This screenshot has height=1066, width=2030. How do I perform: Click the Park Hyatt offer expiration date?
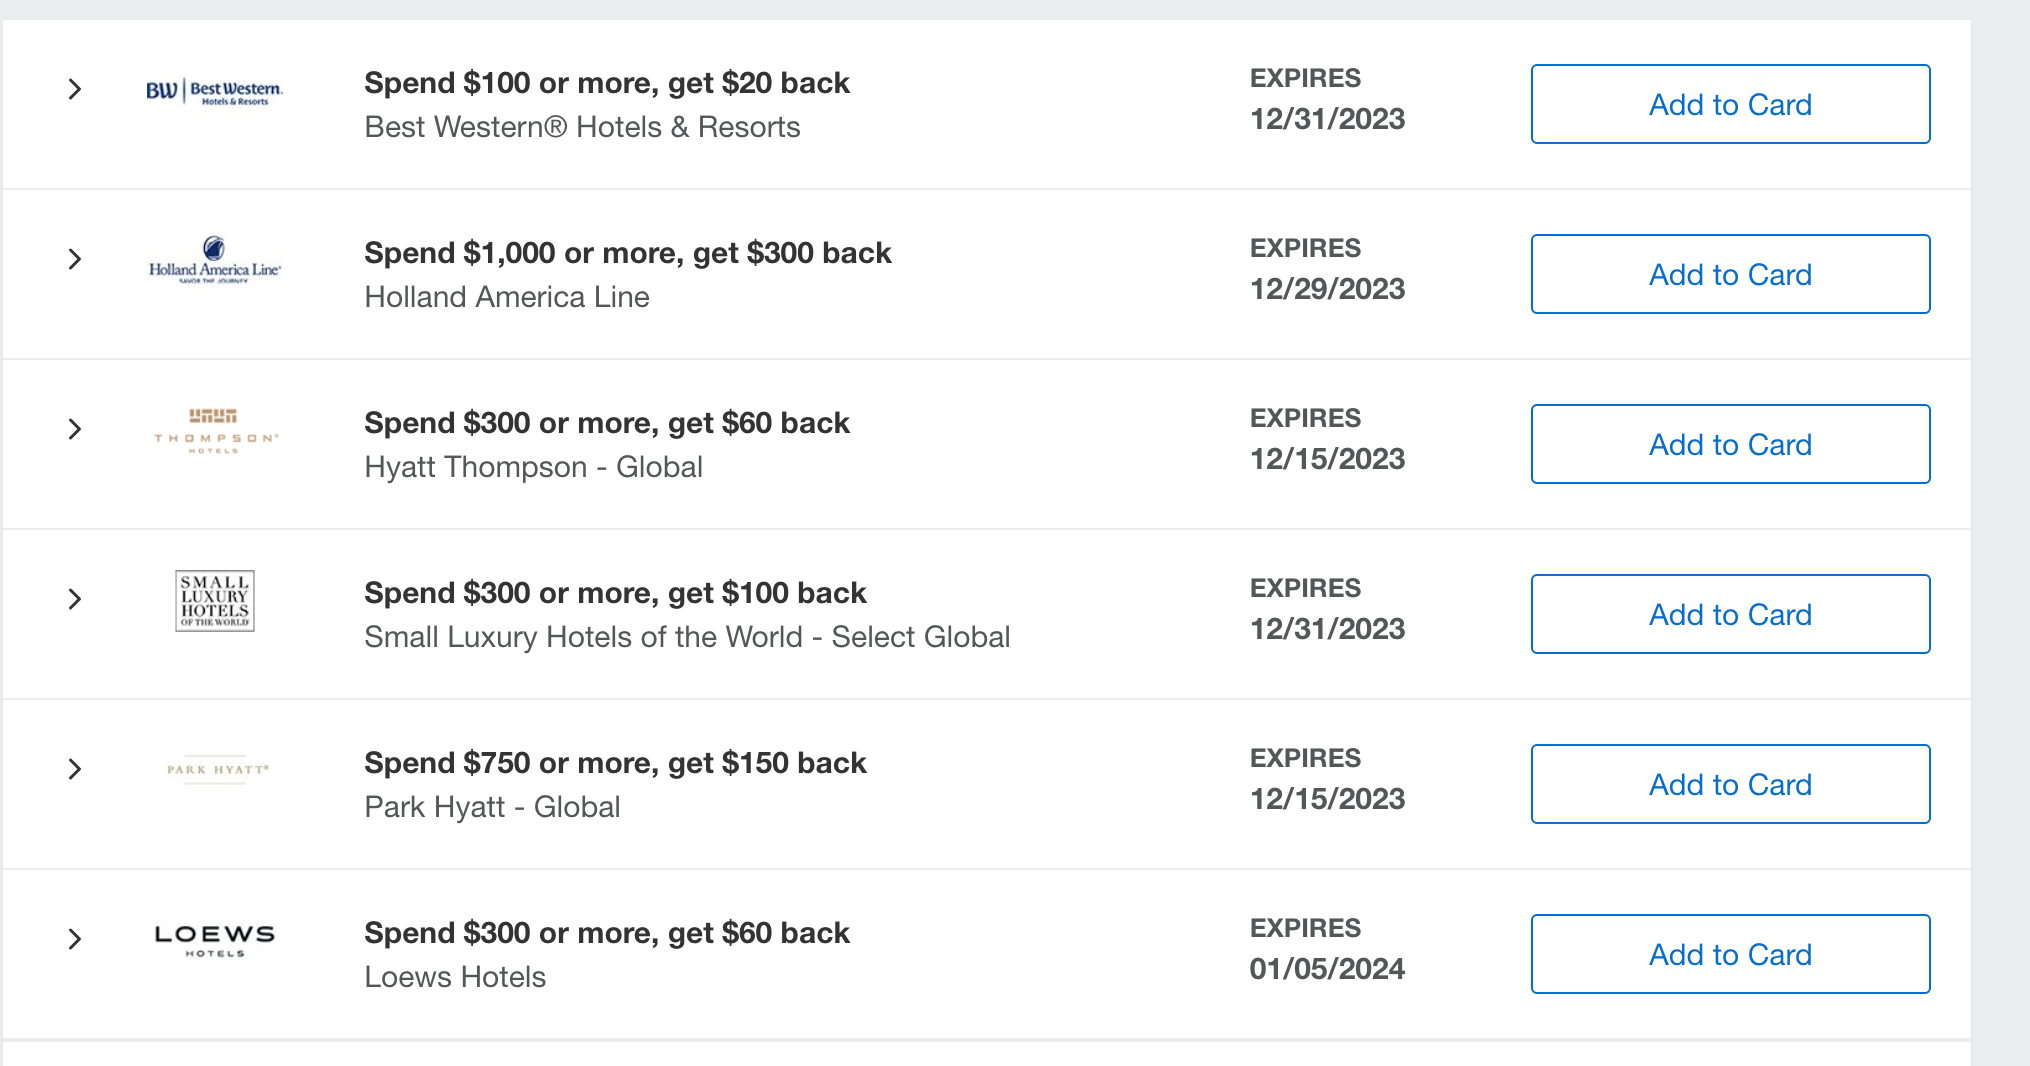[x=1327, y=798]
